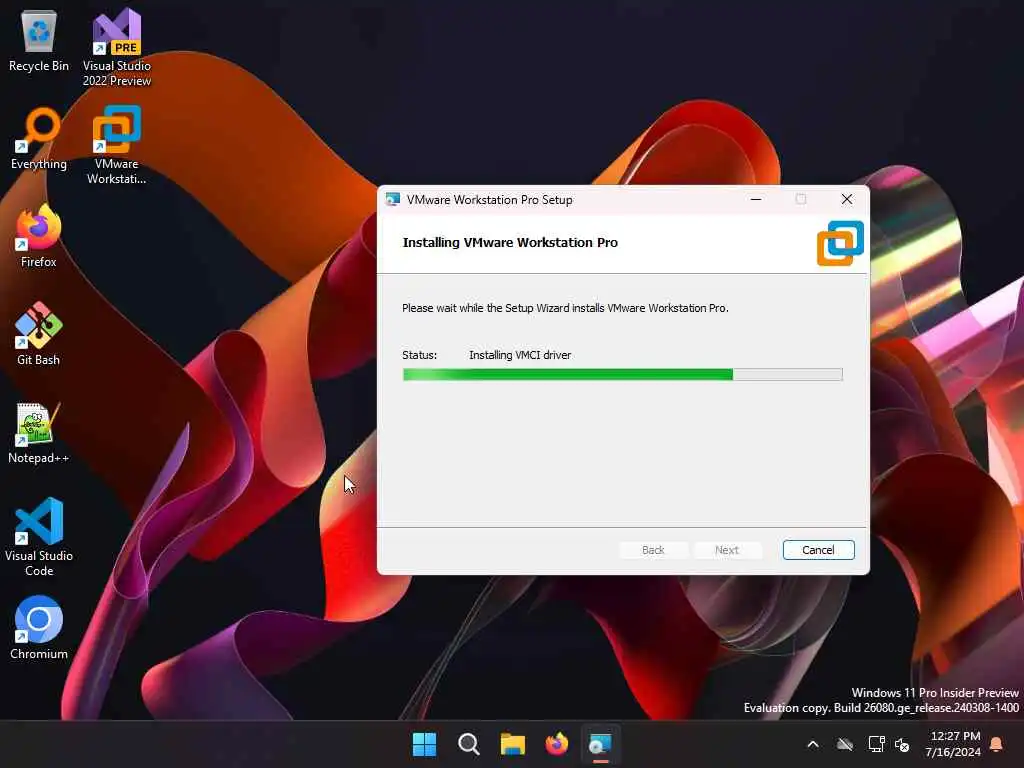Open the clock showing 12:27 PM

(x=953, y=744)
